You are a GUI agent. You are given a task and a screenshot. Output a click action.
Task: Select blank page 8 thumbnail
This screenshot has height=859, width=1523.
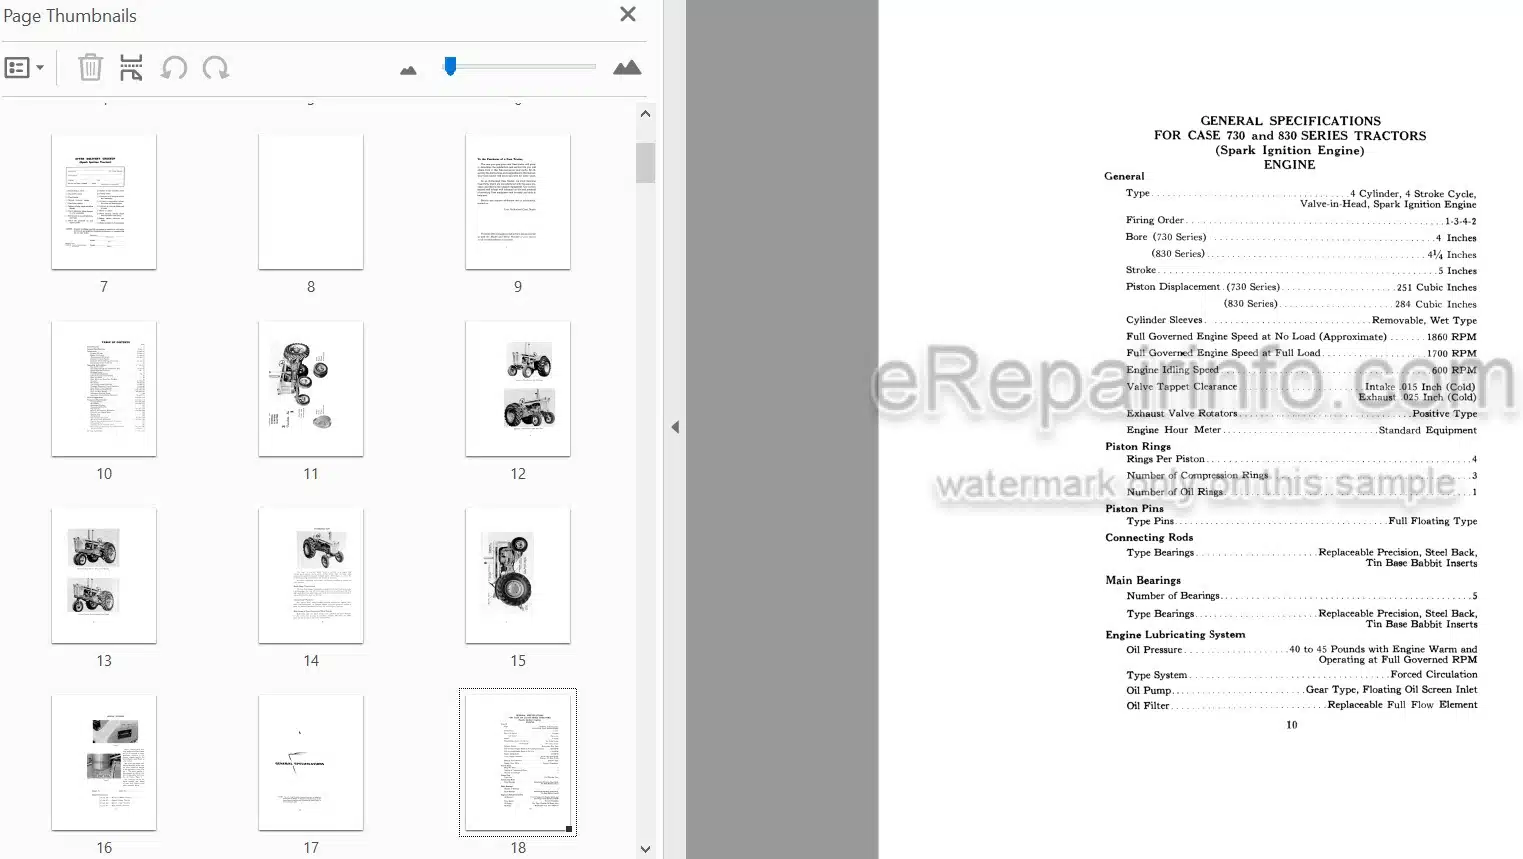311,202
